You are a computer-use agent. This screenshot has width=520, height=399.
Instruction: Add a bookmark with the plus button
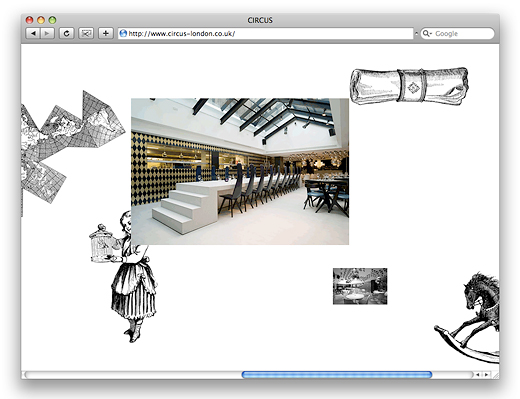pos(106,34)
